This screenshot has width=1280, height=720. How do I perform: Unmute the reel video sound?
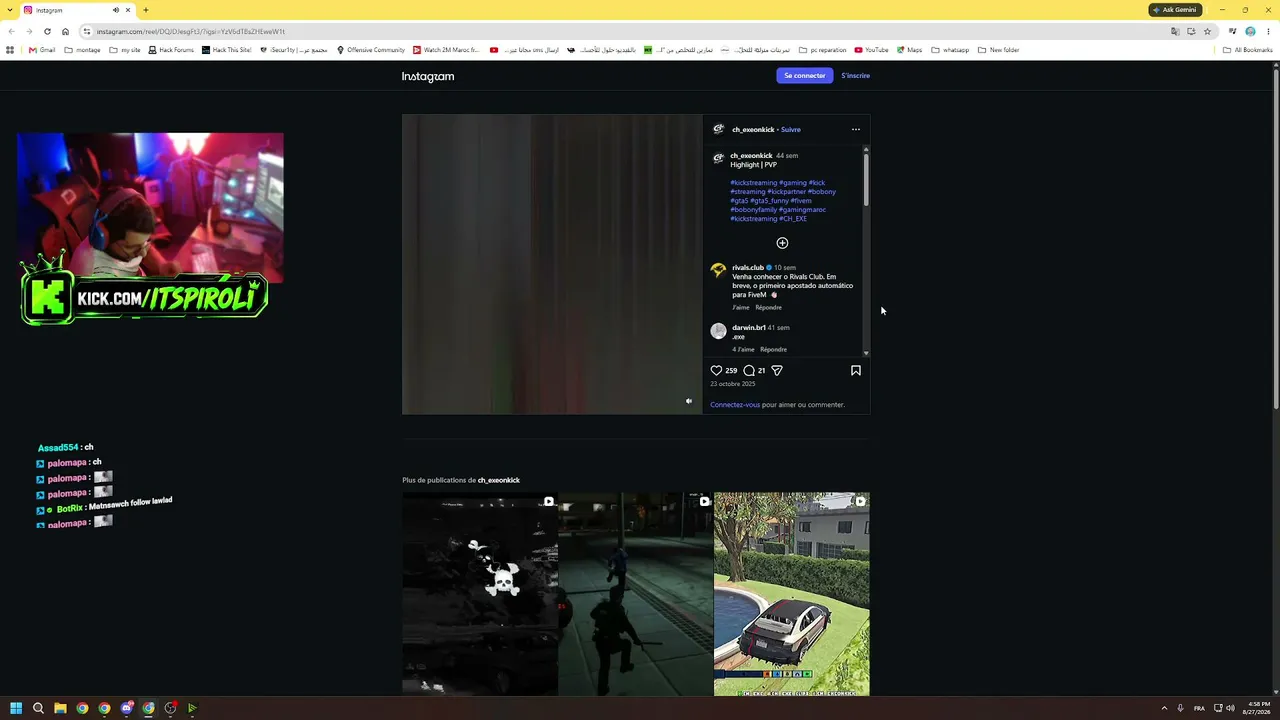pos(688,401)
